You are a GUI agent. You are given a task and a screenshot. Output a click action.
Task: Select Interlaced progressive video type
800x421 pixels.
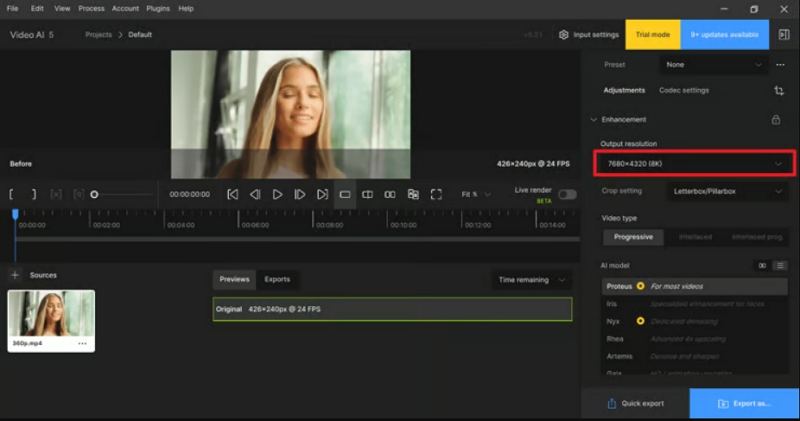pos(757,237)
